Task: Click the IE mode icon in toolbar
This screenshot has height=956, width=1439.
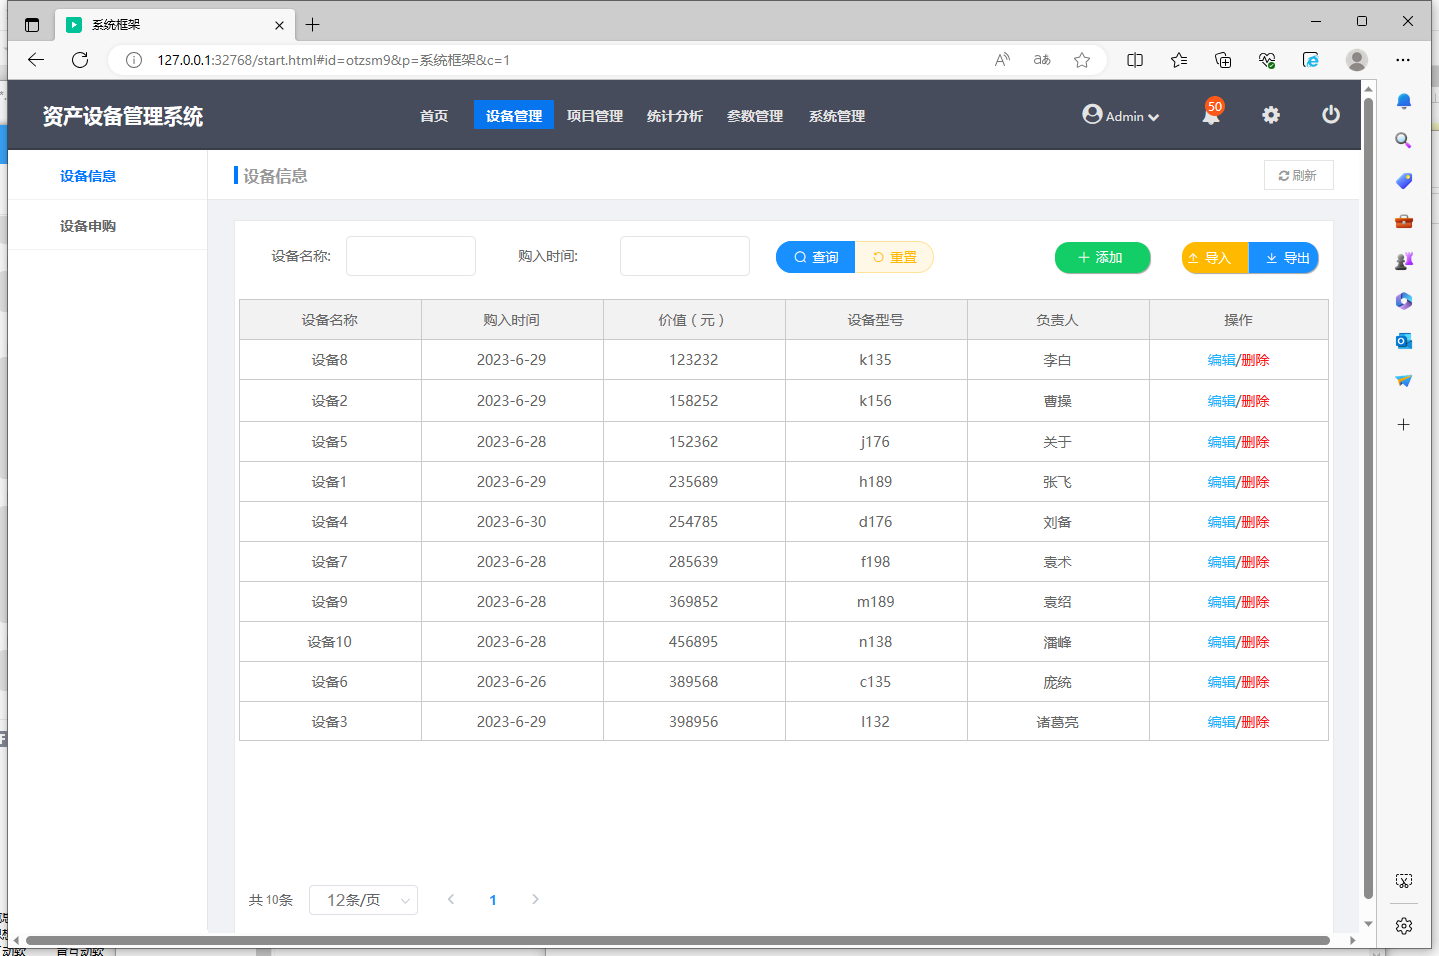Action: pyautogui.click(x=1311, y=60)
